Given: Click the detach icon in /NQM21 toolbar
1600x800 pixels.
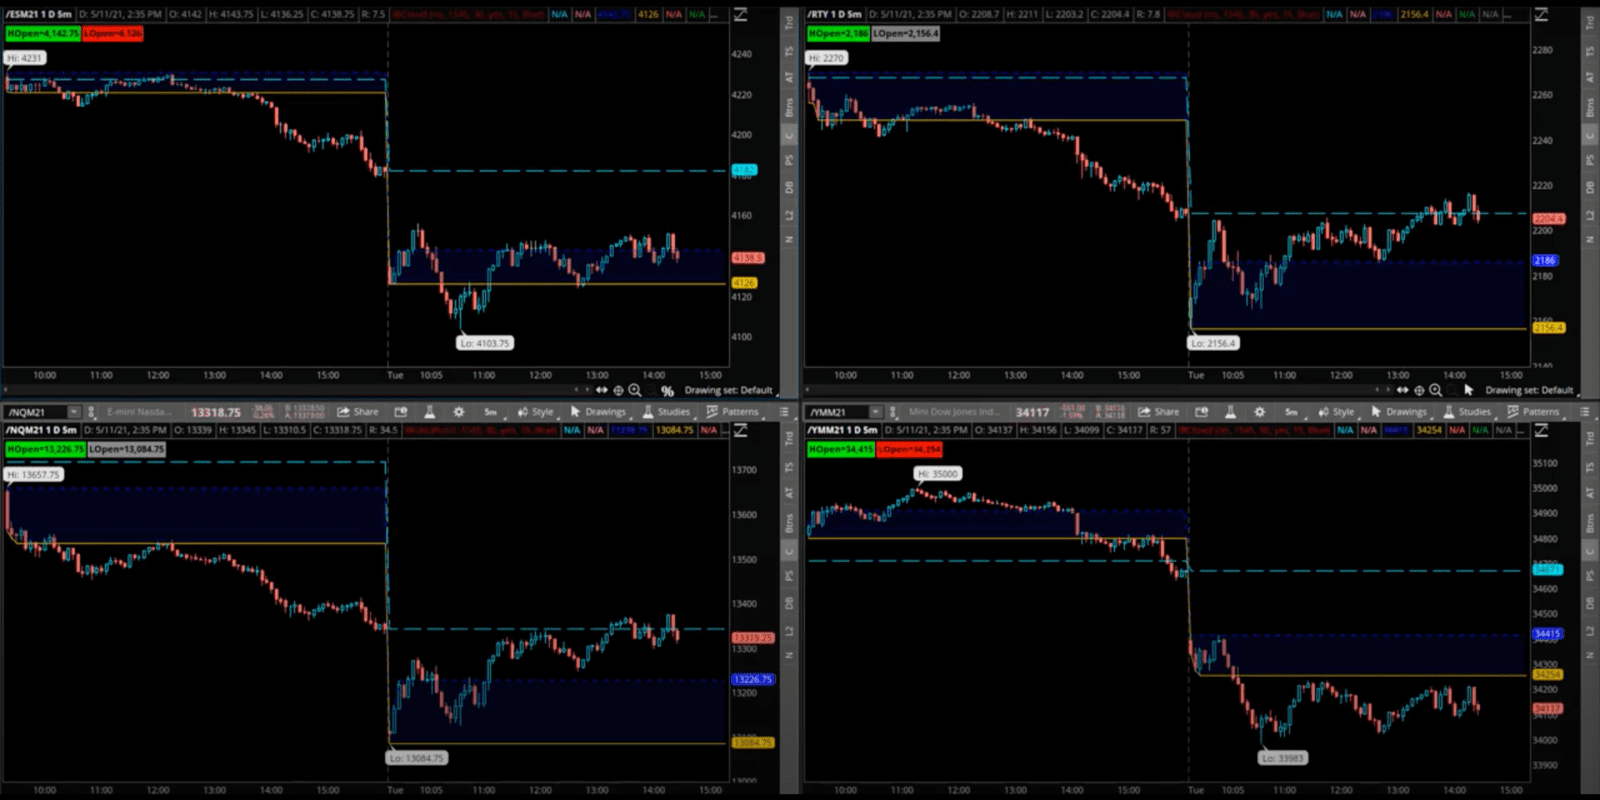Looking at the screenshot, I should coord(401,412).
